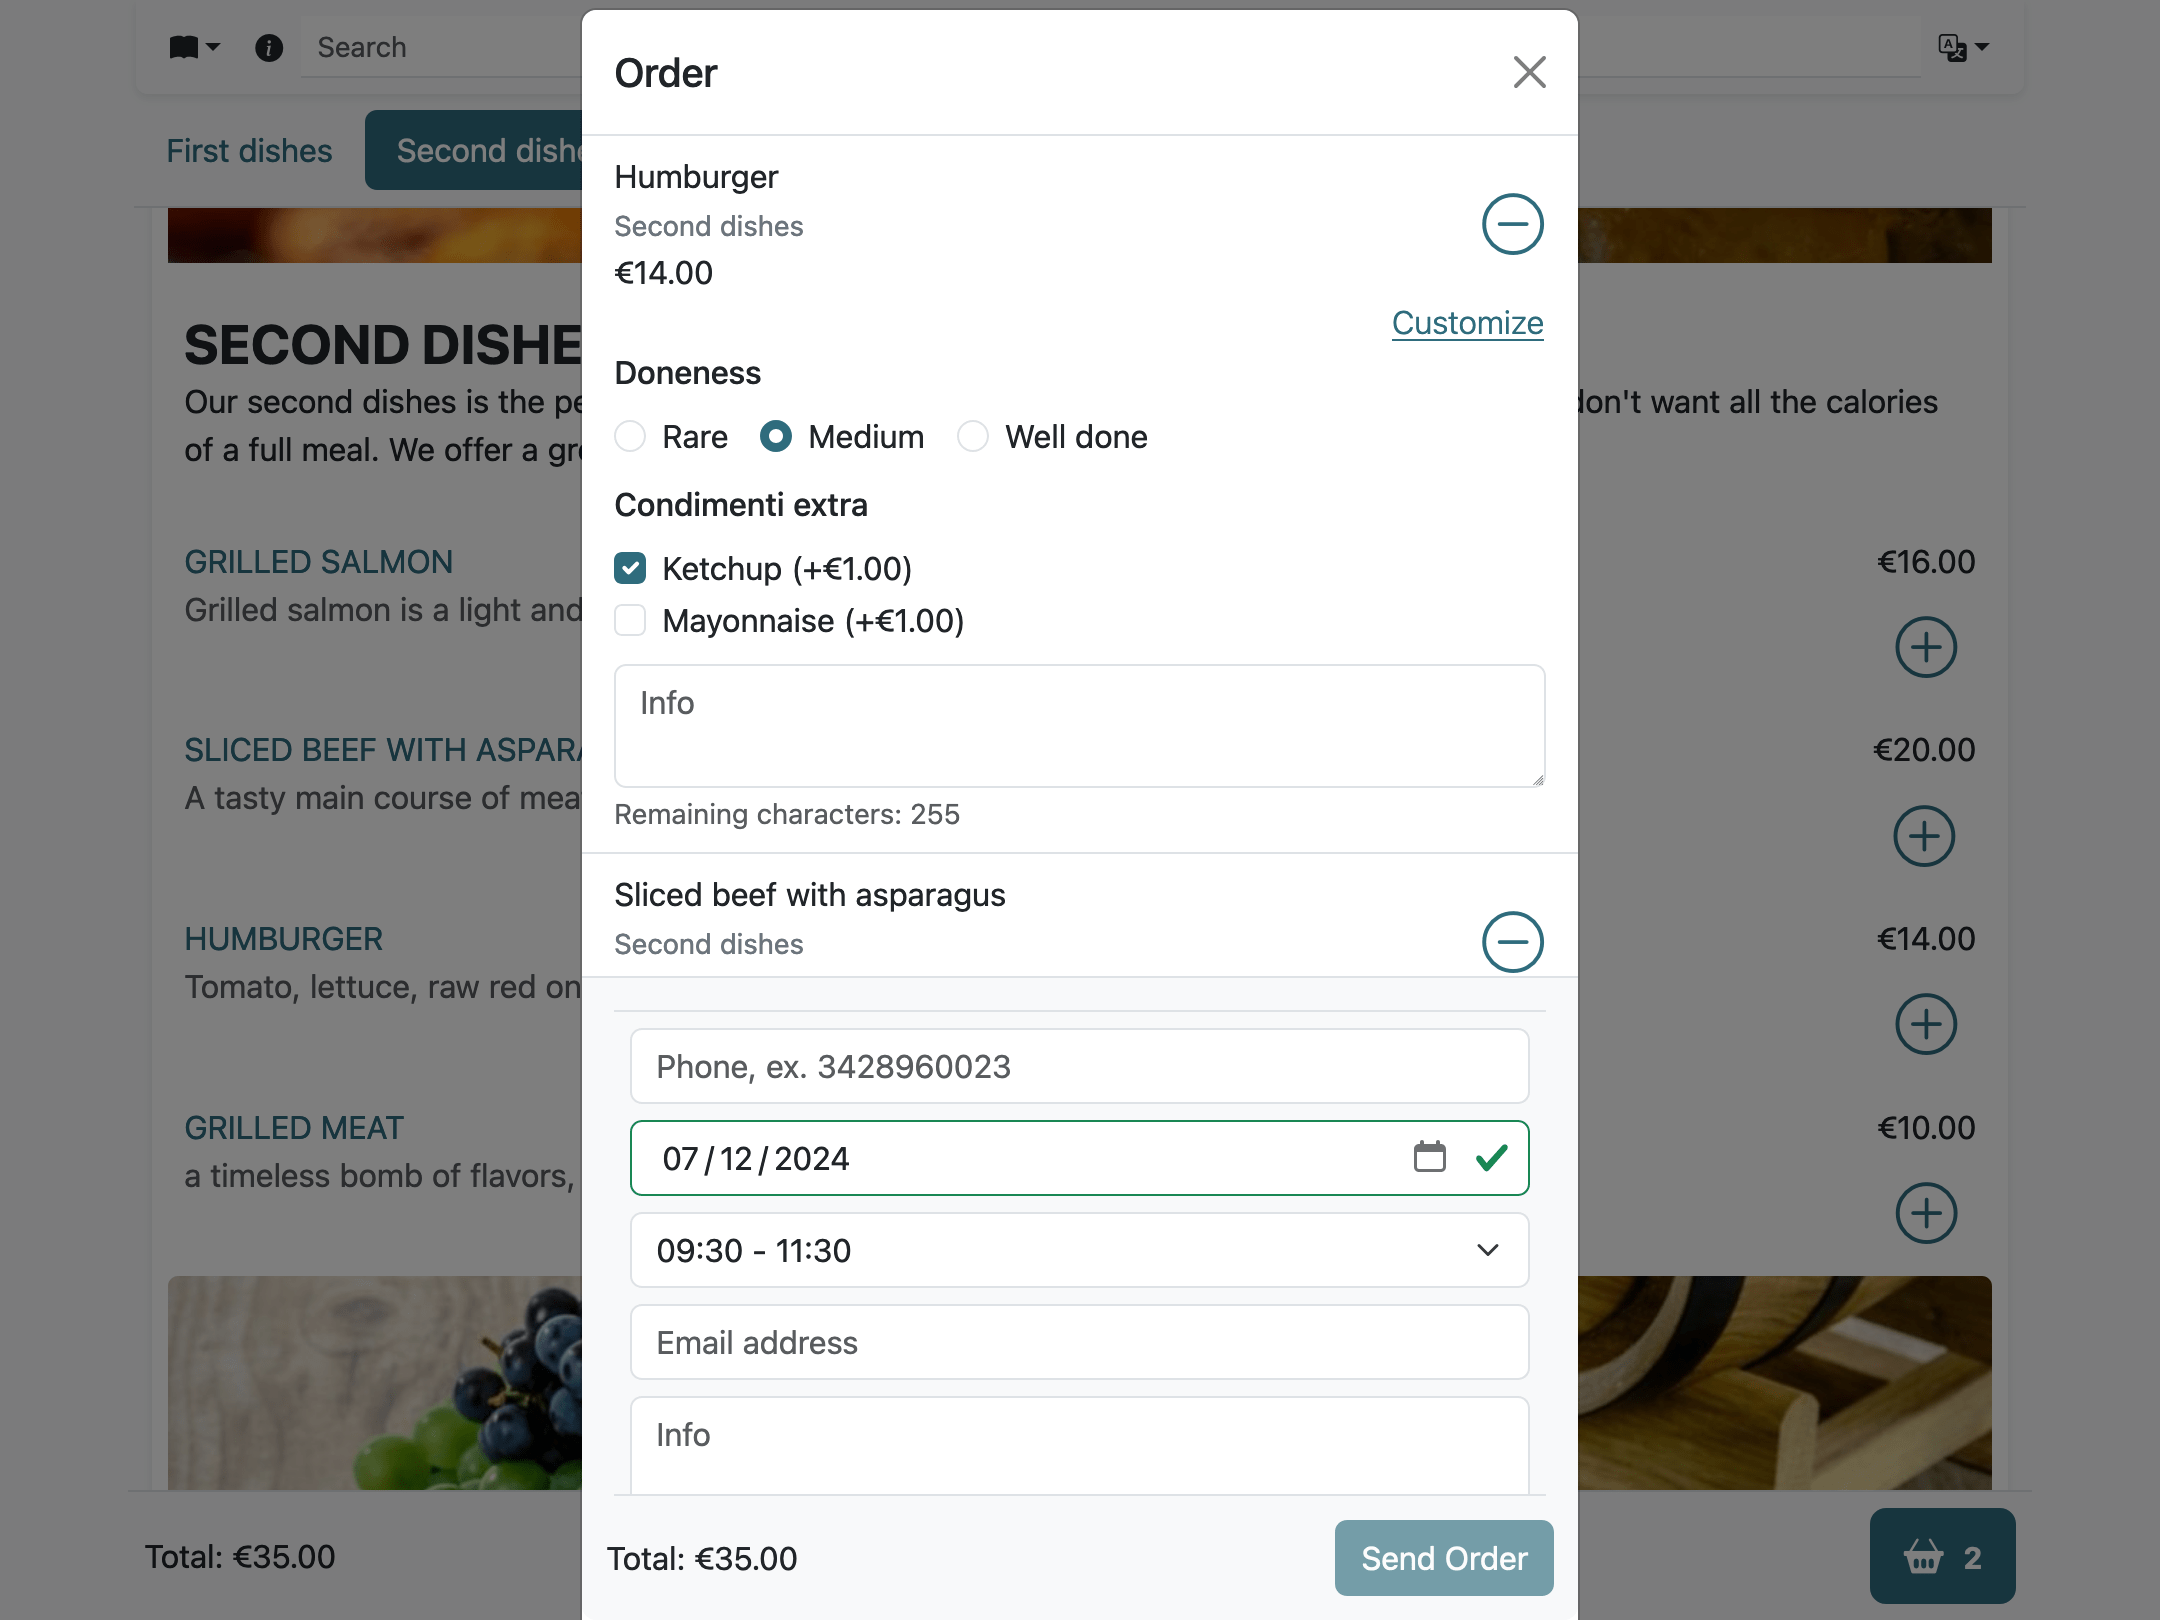Image resolution: width=2160 pixels, height=1620 pixels.
Task: Click the Customize link for Humburger
Action: point(1468,322)
